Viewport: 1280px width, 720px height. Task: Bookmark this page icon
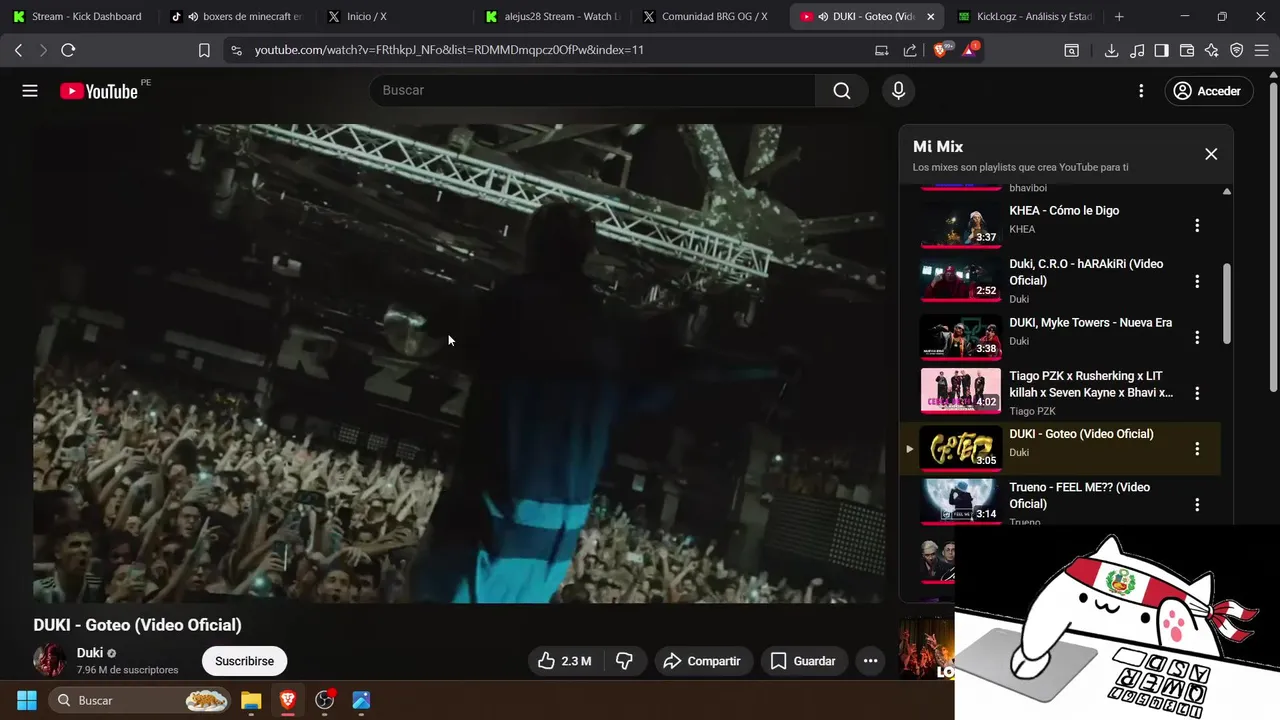[x=204, y=50]
